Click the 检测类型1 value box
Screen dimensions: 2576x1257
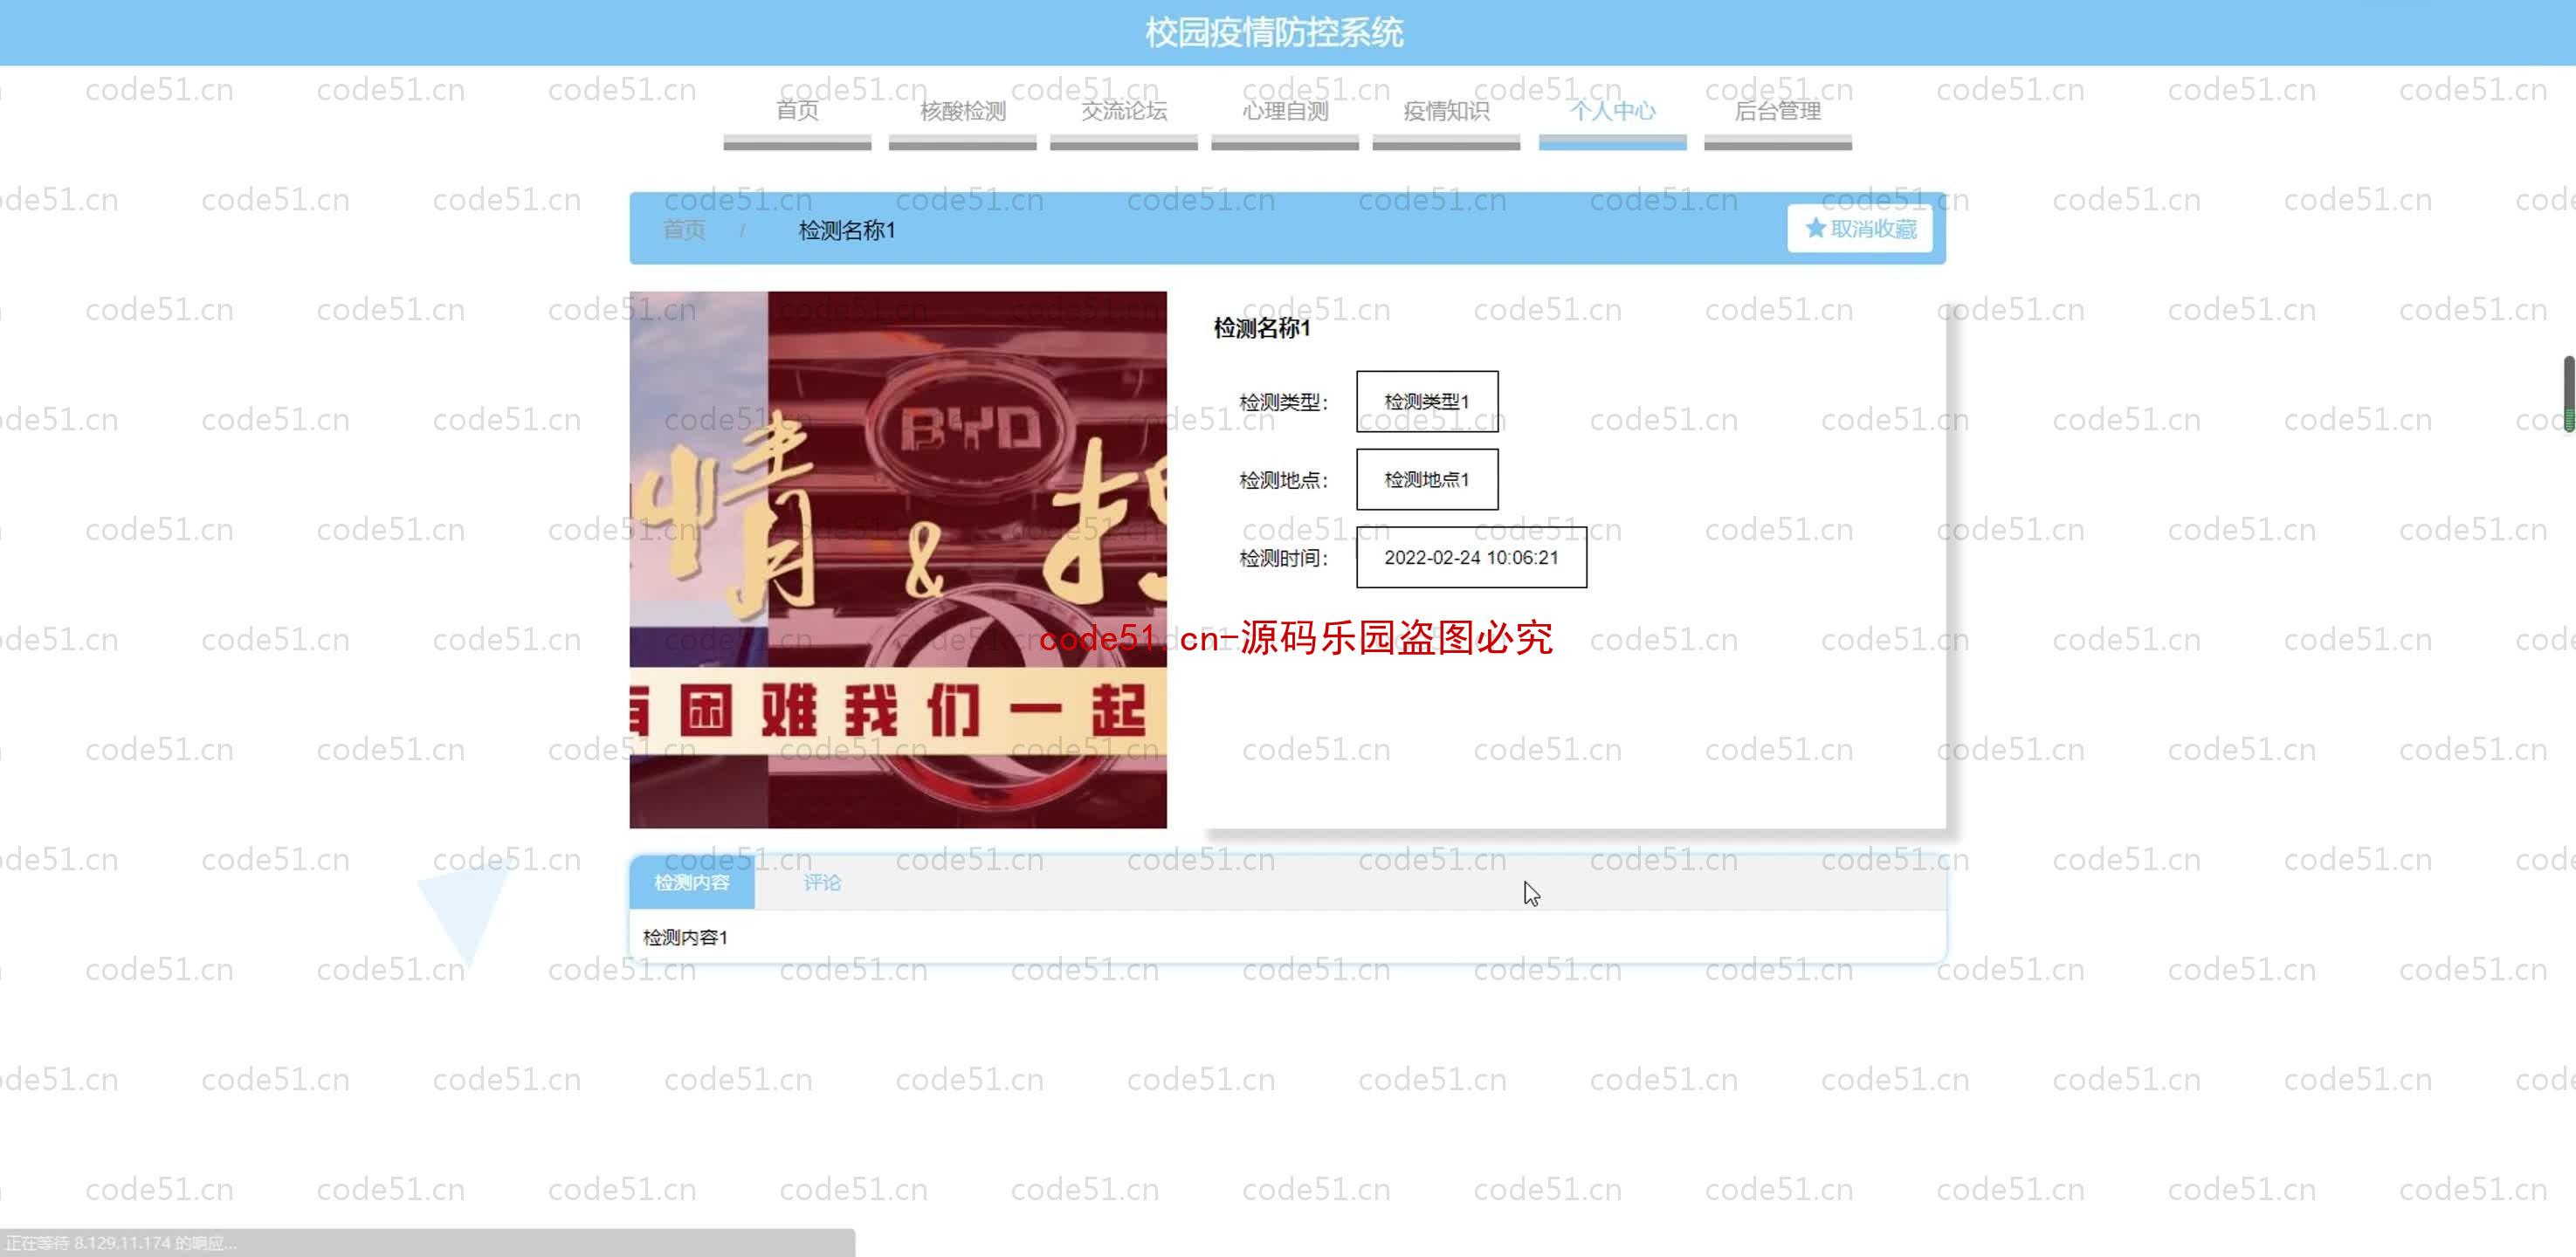(x=1427, y=402)
